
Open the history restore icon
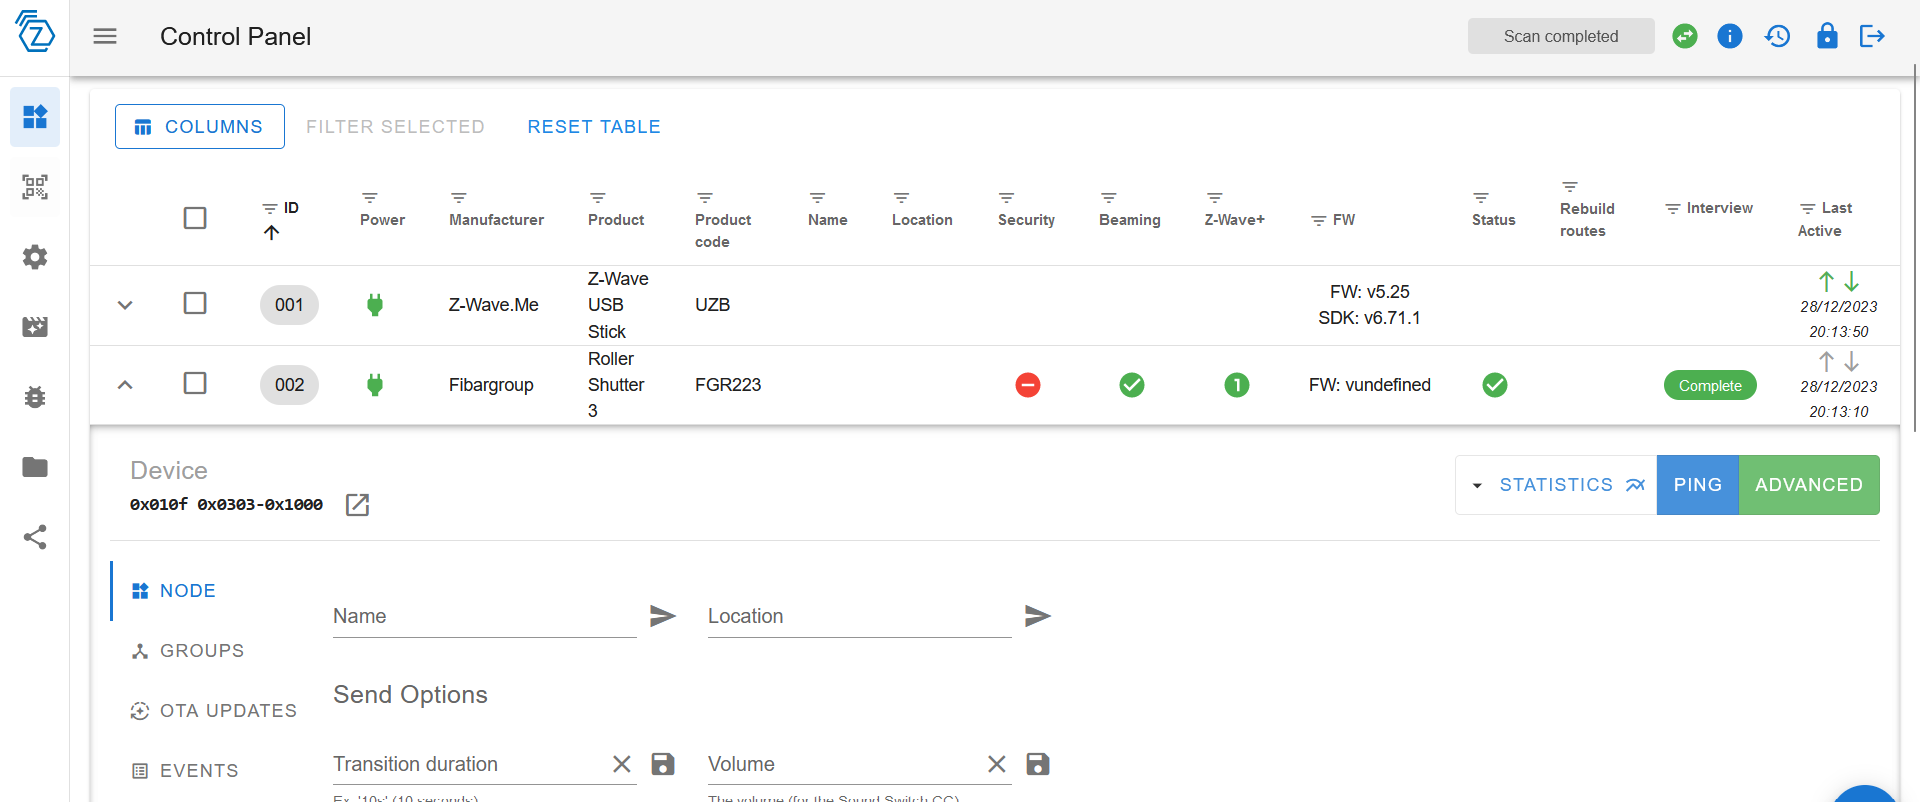point(1777,36)
